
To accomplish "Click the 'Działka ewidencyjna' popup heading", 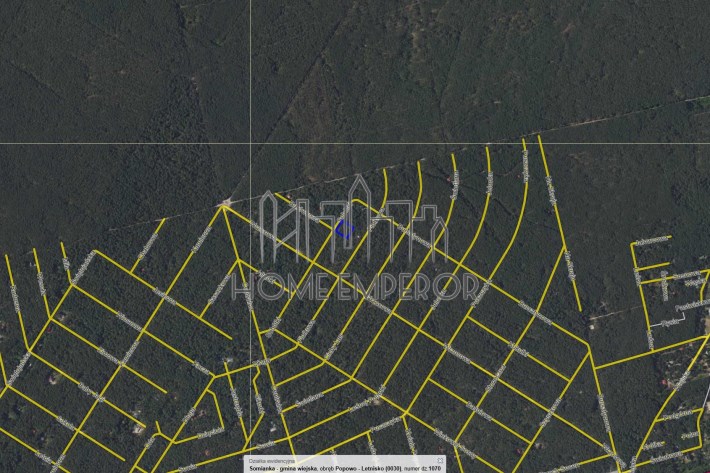I will pyautogui.click(x=272, y=461).
